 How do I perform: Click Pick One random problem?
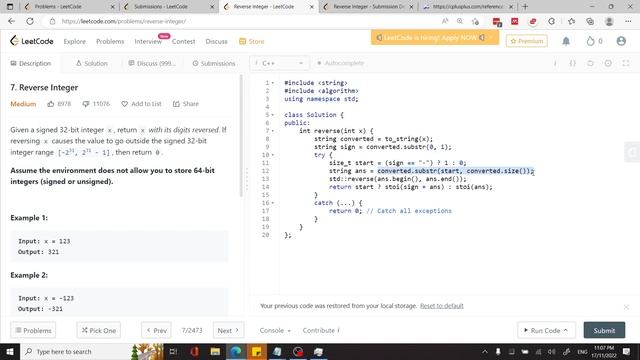point(99,330)
